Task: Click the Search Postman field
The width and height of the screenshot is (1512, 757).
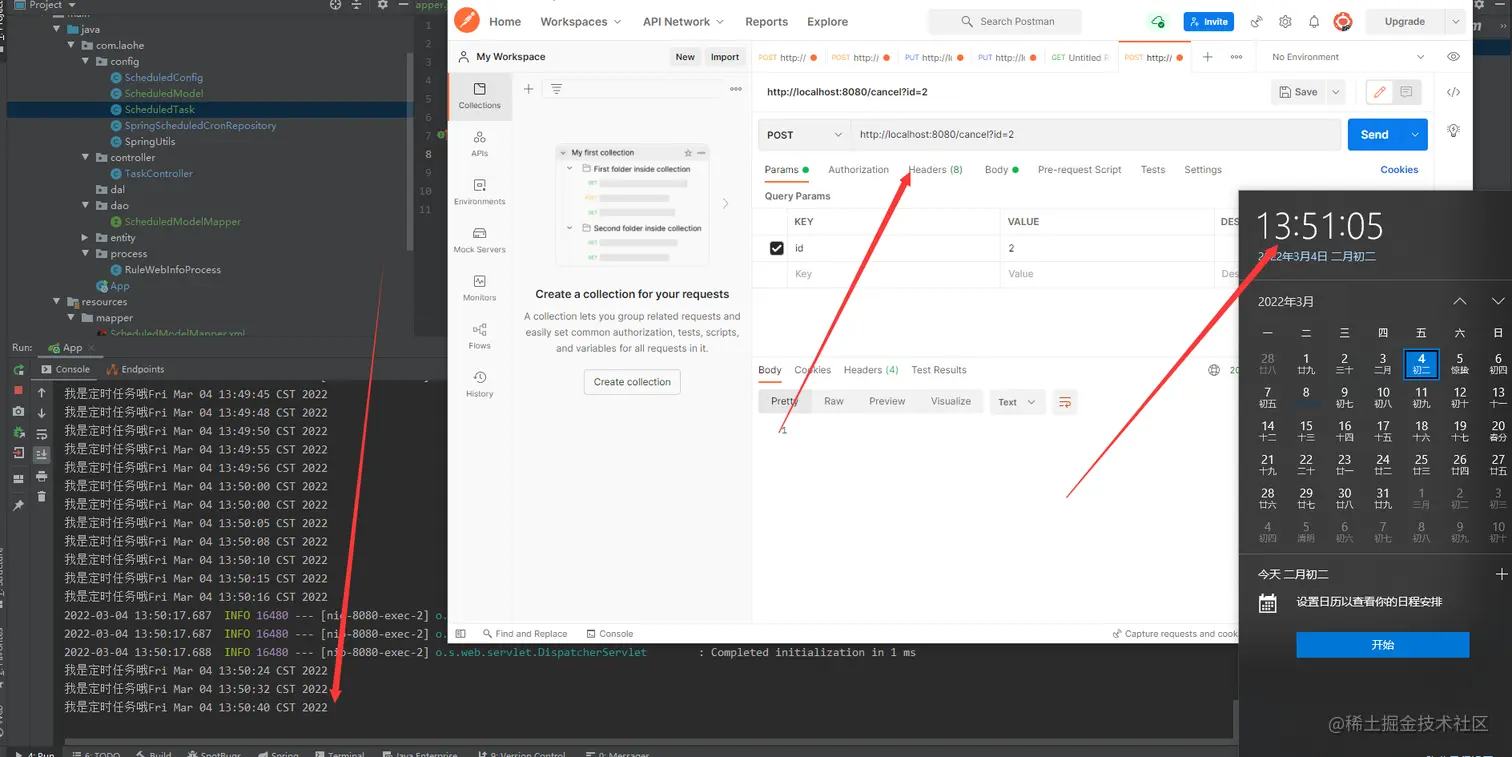Action: click(1005, 21)
